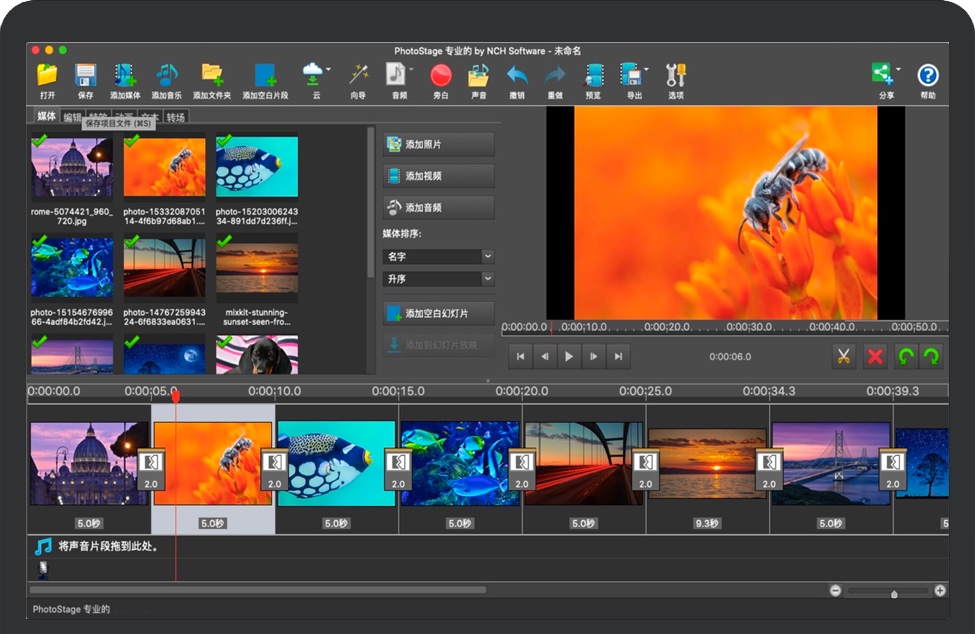Click the red 旁白 narration record icon

(441, 76)
